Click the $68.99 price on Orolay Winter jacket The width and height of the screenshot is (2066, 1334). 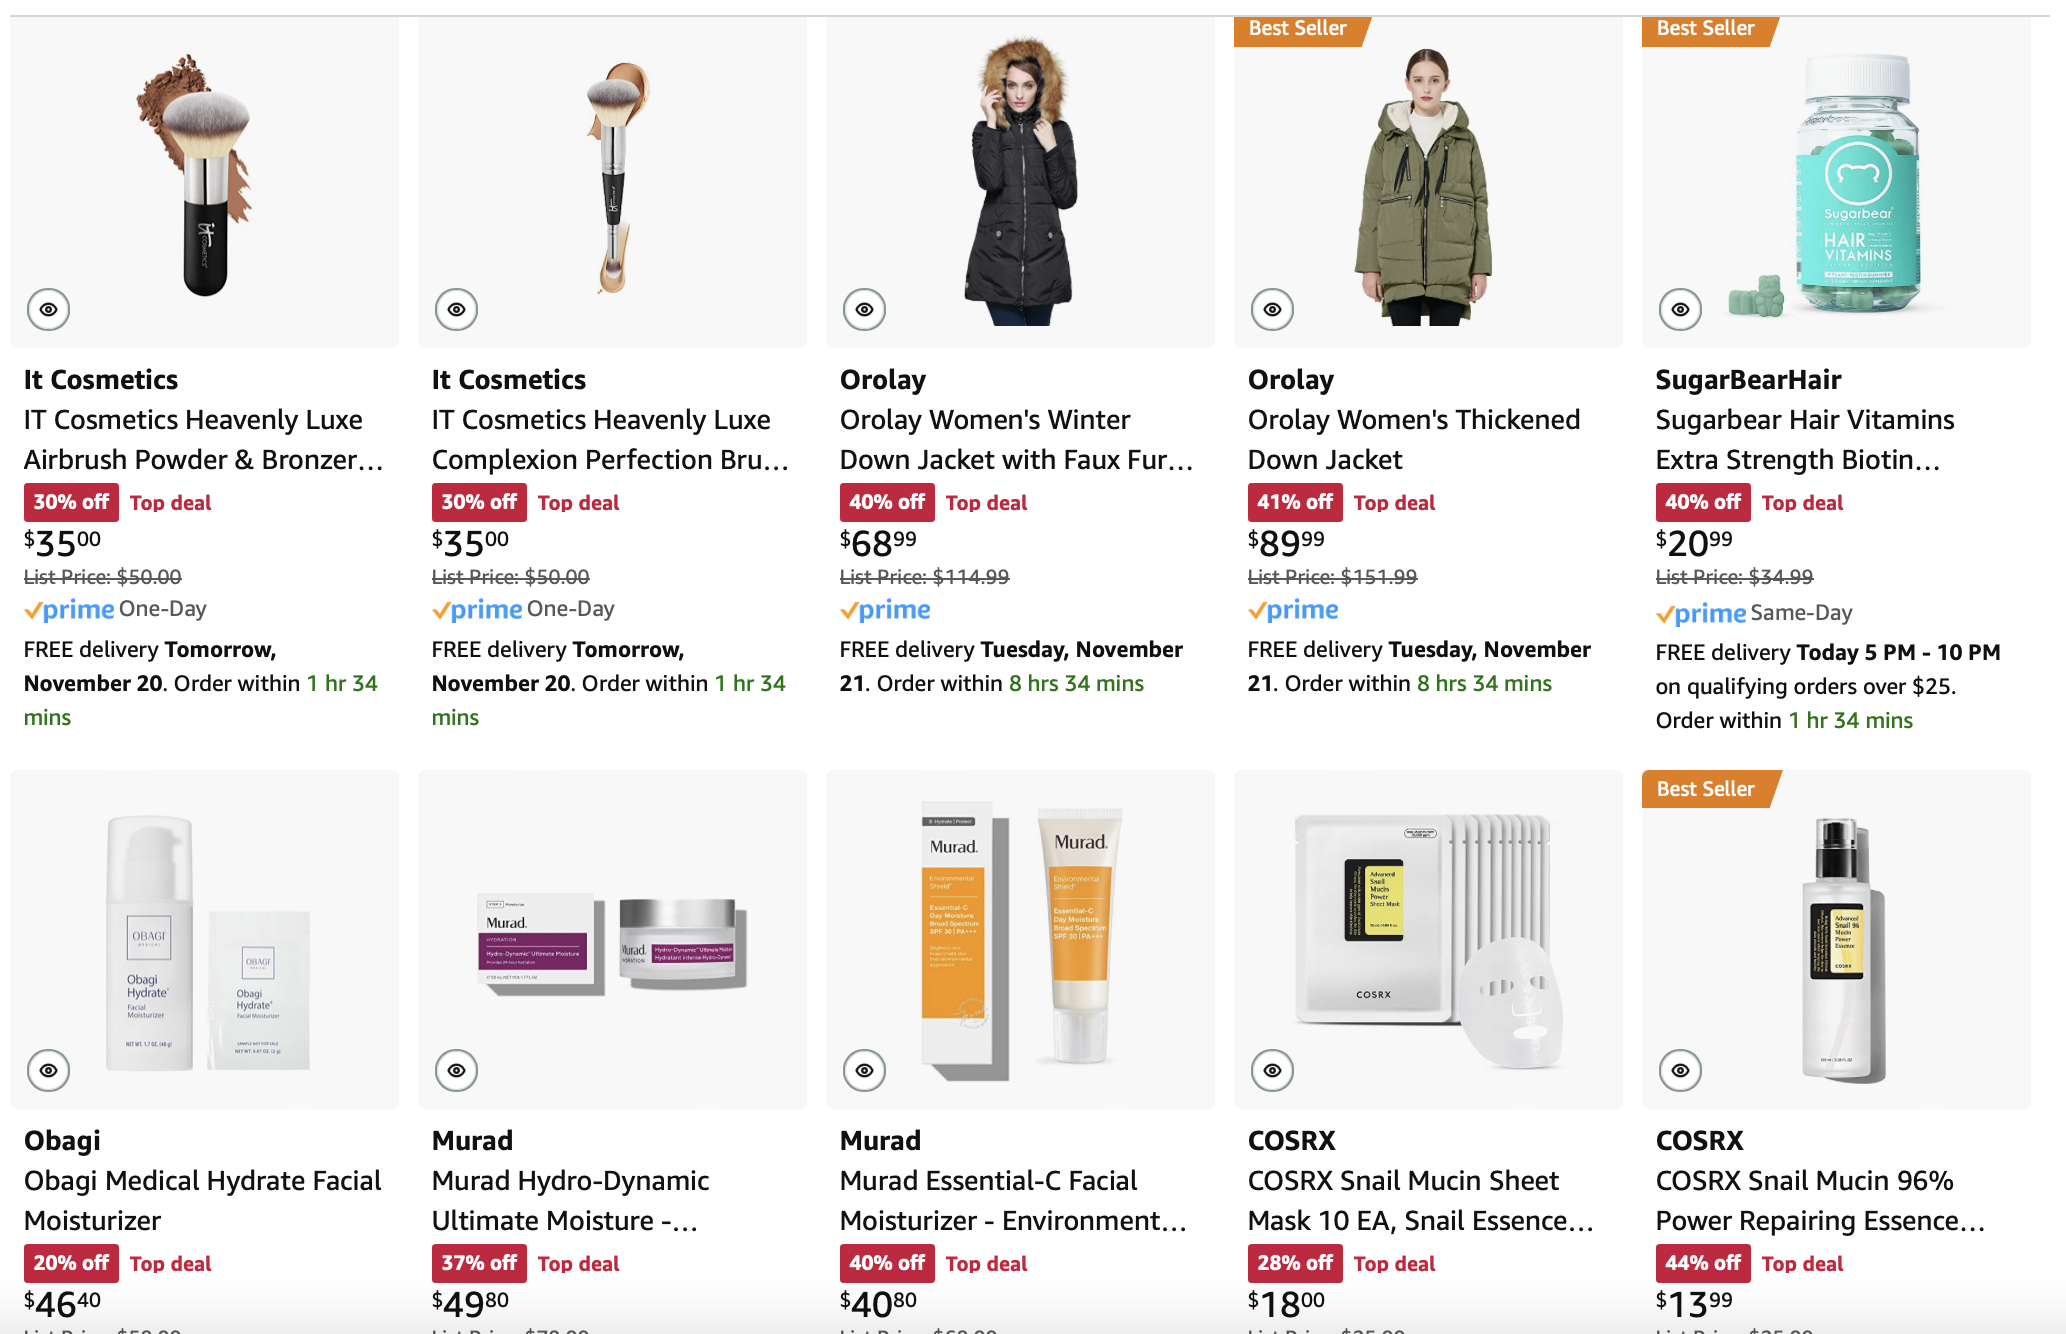[x=878, y=543]
